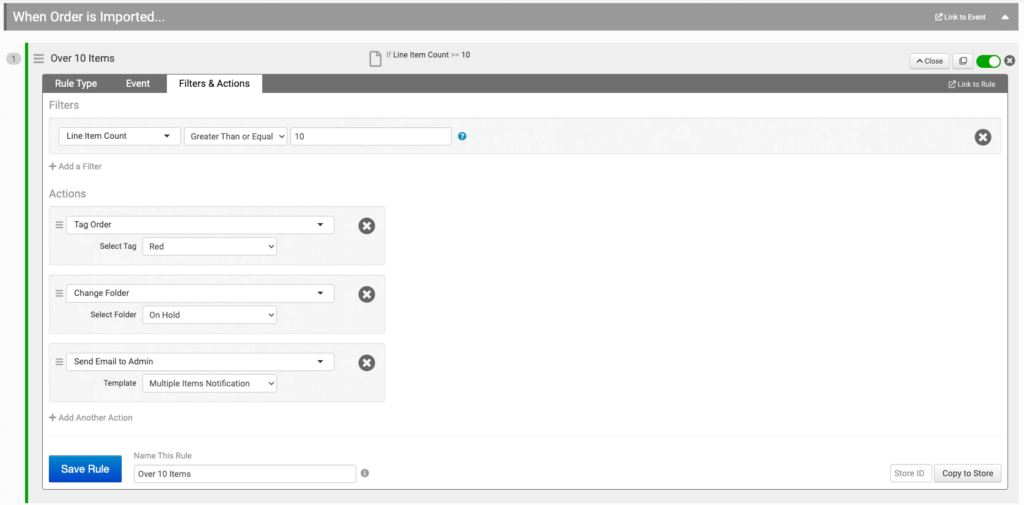Open the Select Folder dropdown showing On Hold
The width and height of the screenshot is (1024, 505).
(209, 314)
